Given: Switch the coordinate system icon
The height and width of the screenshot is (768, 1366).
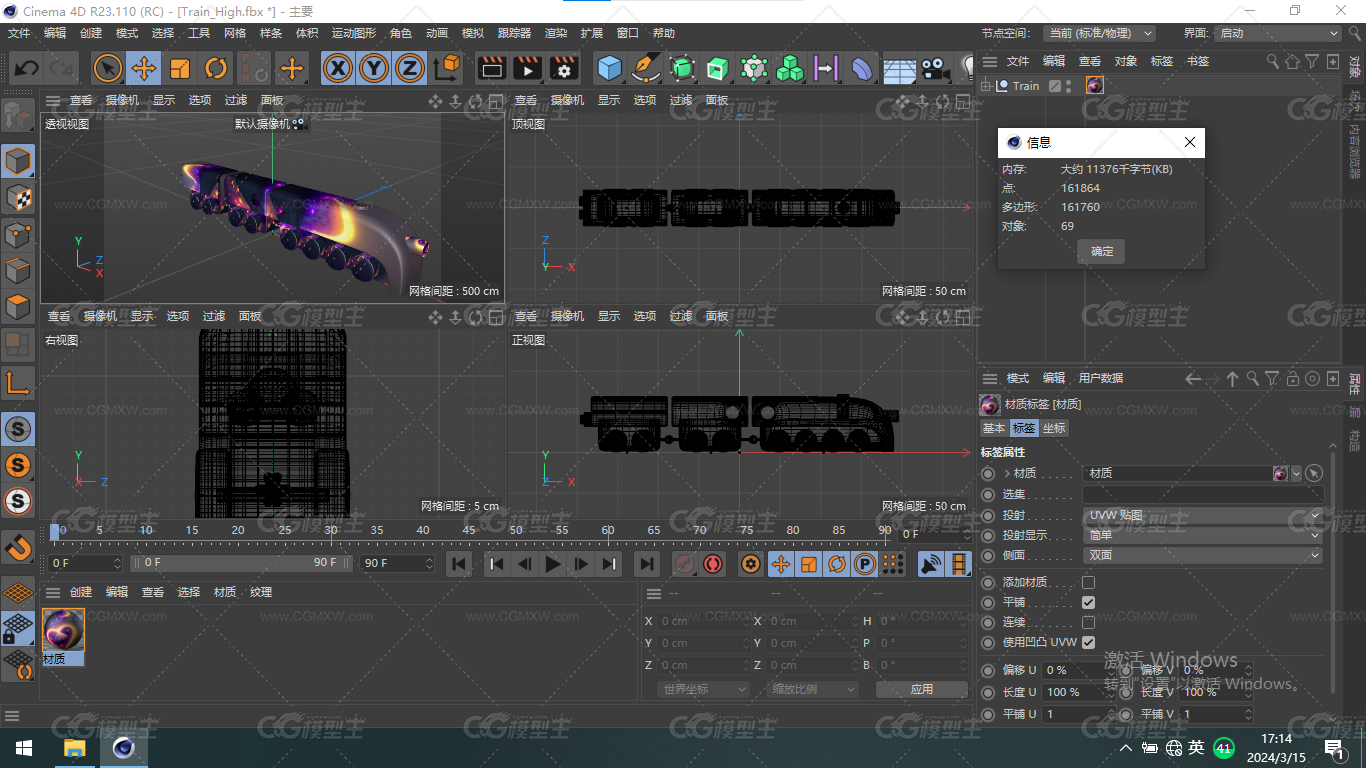Looking at the screenshot, I should 448,68.
